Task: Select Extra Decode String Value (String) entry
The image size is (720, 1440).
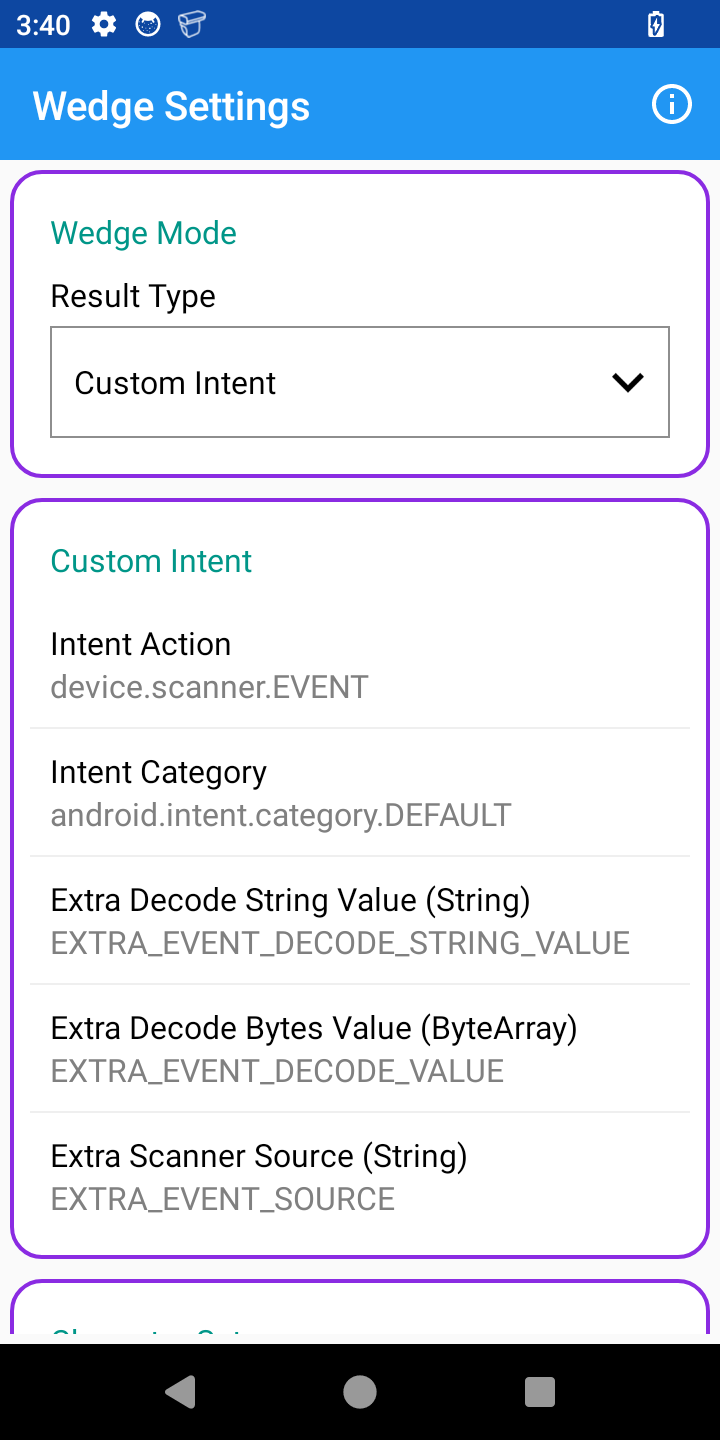Action: tap(360, 921)
